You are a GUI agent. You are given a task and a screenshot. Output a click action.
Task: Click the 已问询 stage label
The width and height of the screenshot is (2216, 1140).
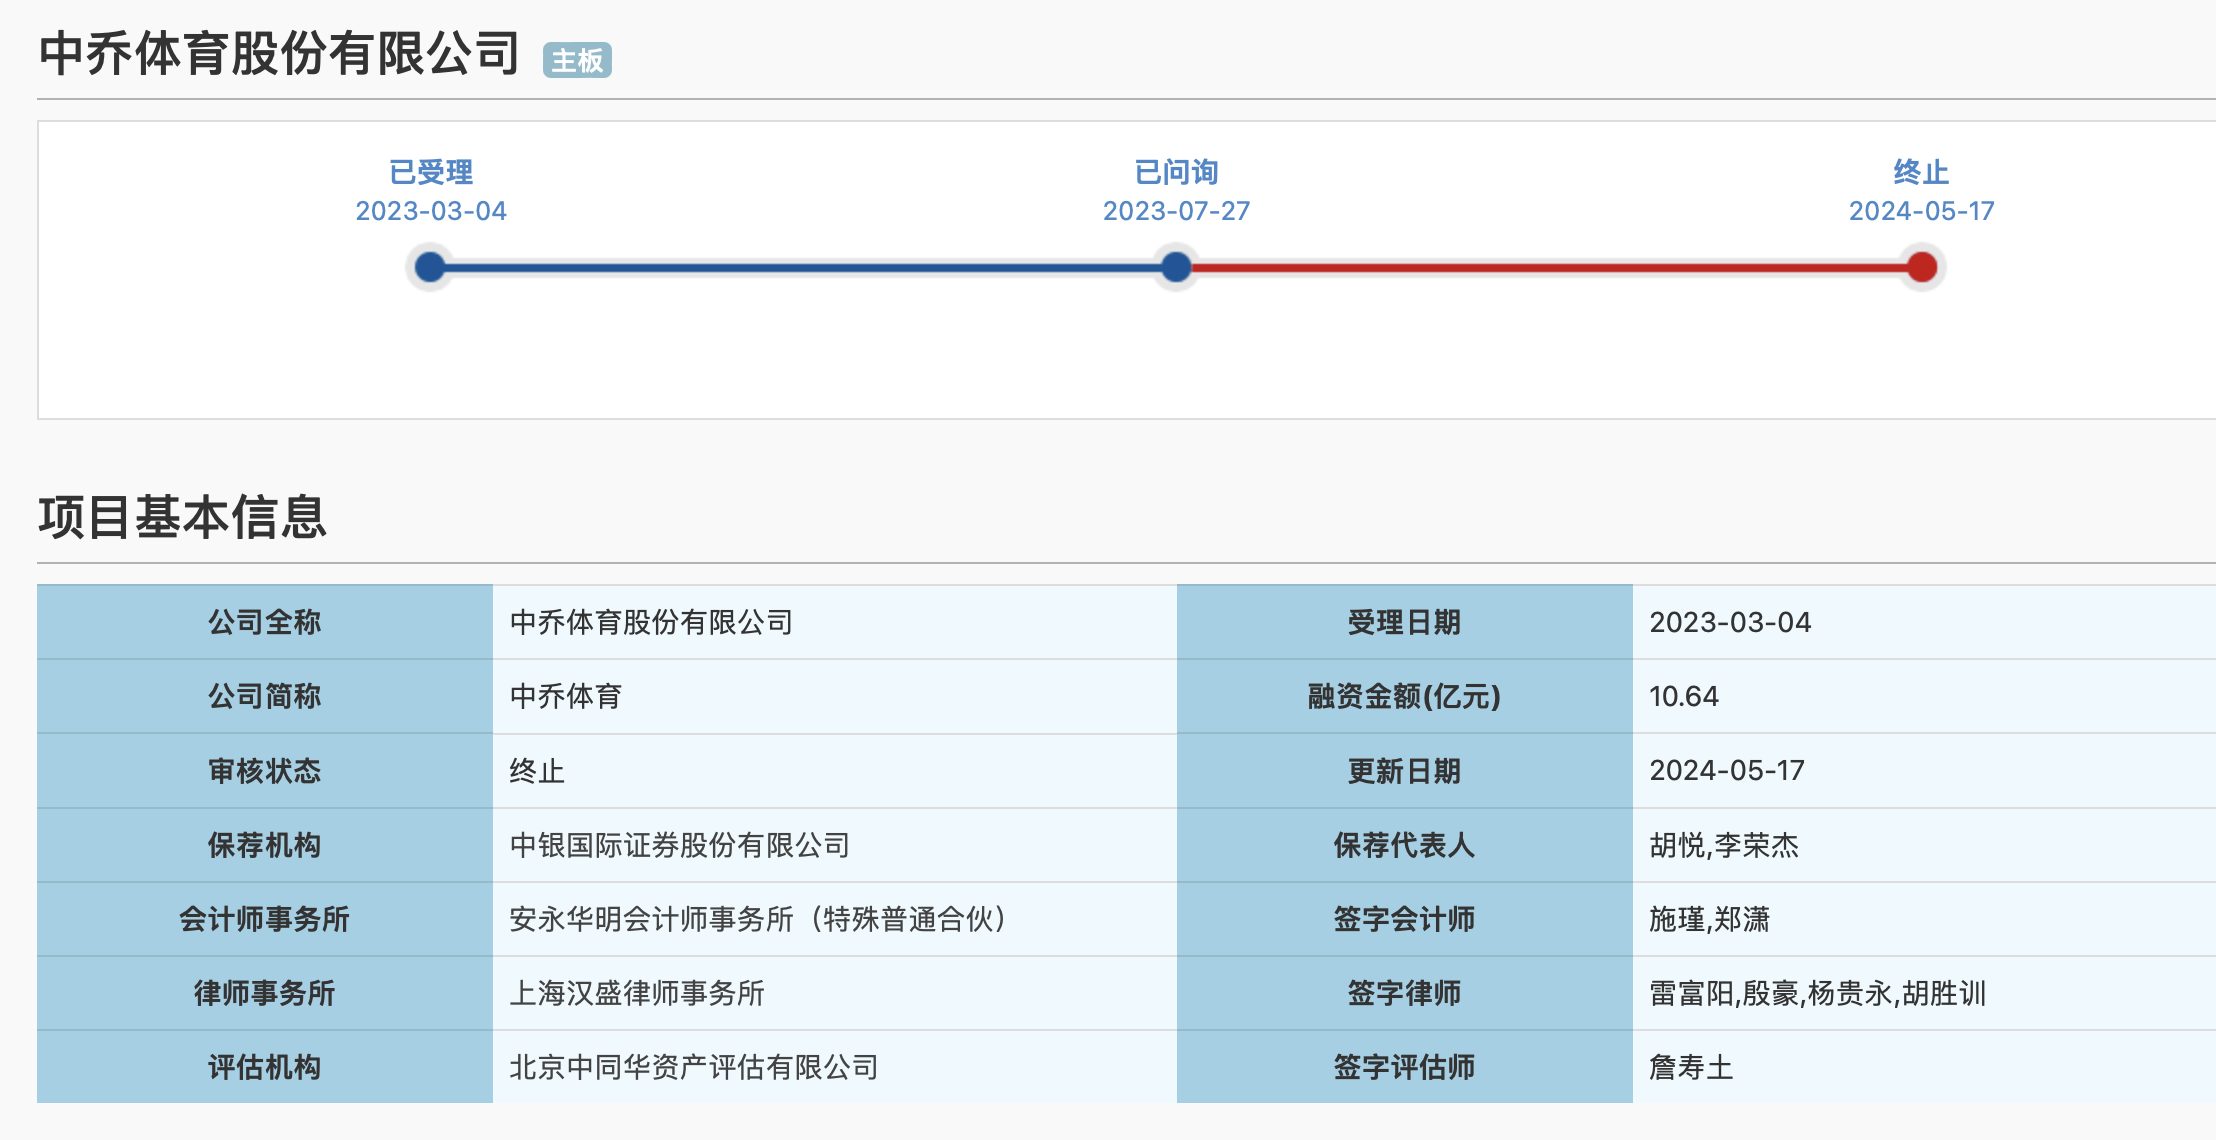coord(1176,172)
